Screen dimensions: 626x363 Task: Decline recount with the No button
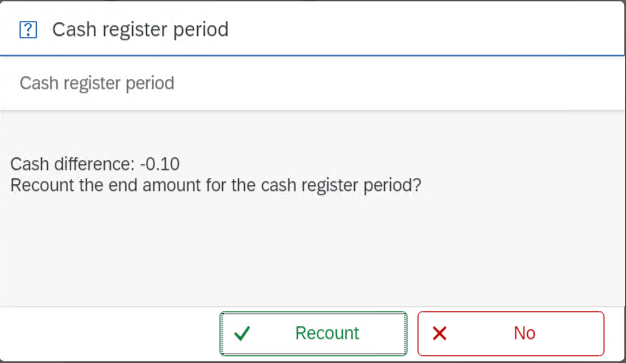point(511,333)
